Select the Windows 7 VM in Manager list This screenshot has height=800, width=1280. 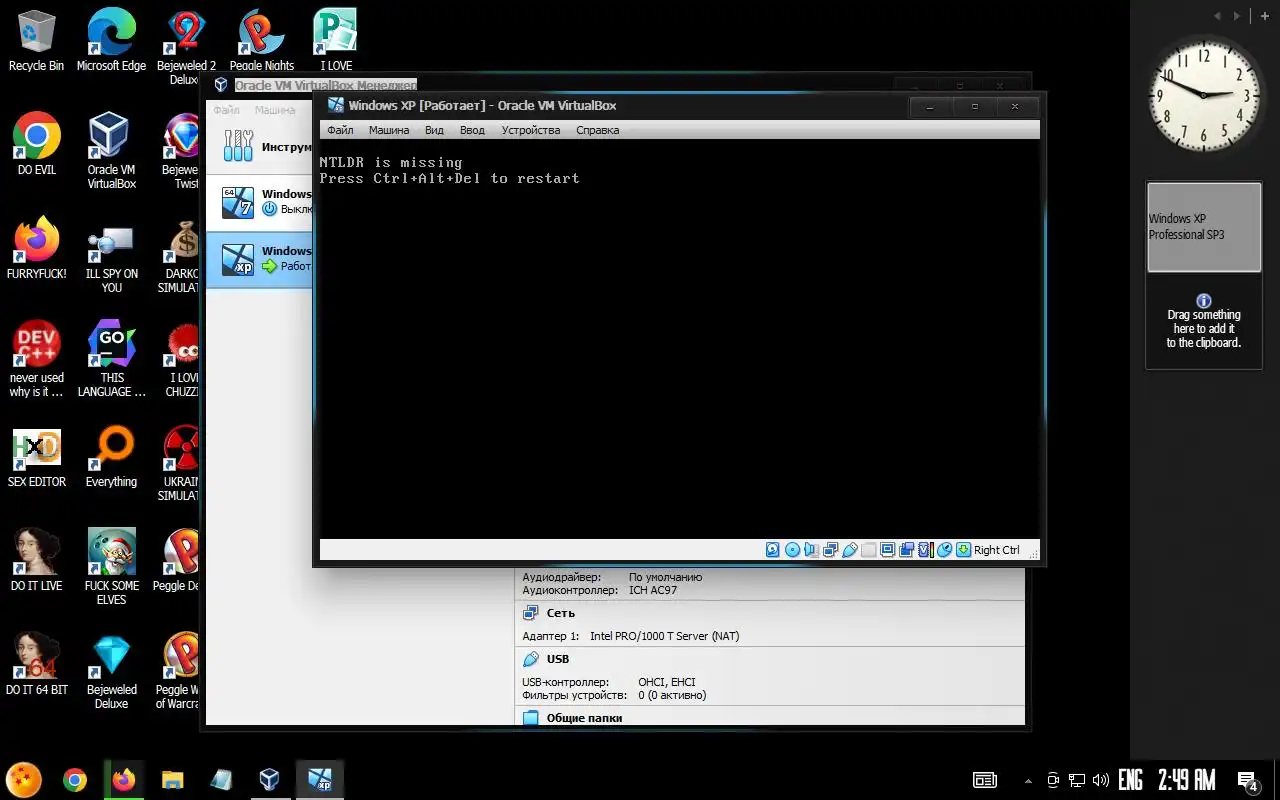pos(260,203)
